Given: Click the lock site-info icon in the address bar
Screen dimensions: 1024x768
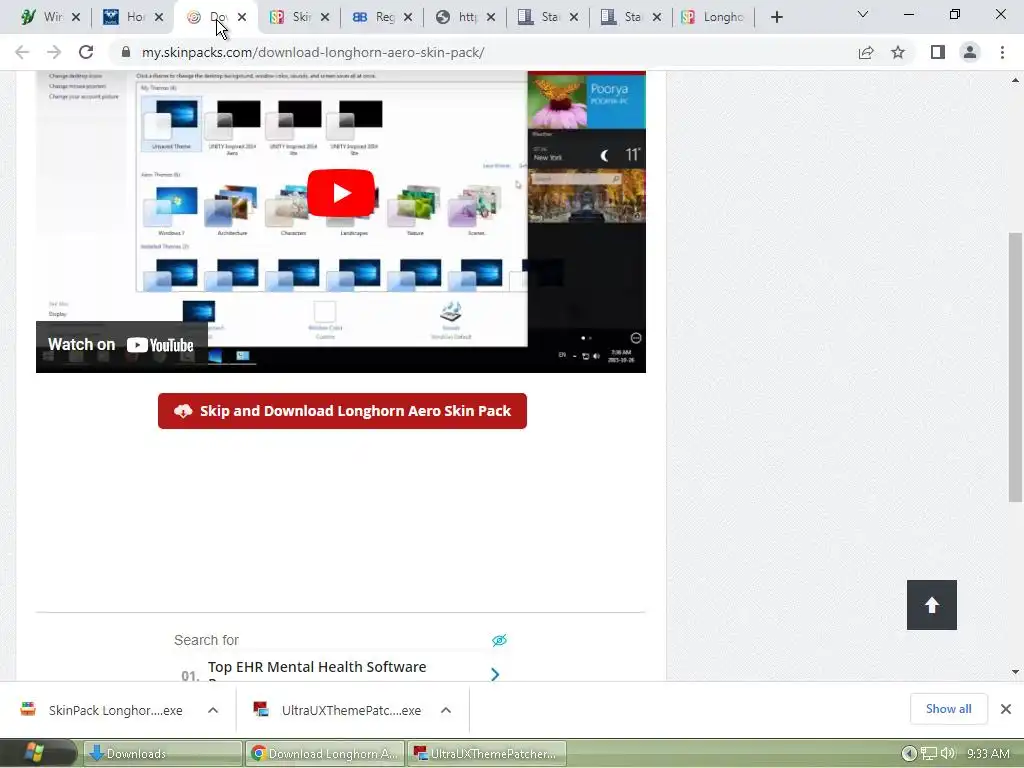Looking at the screenshot, I should click(x=126, y=52).
